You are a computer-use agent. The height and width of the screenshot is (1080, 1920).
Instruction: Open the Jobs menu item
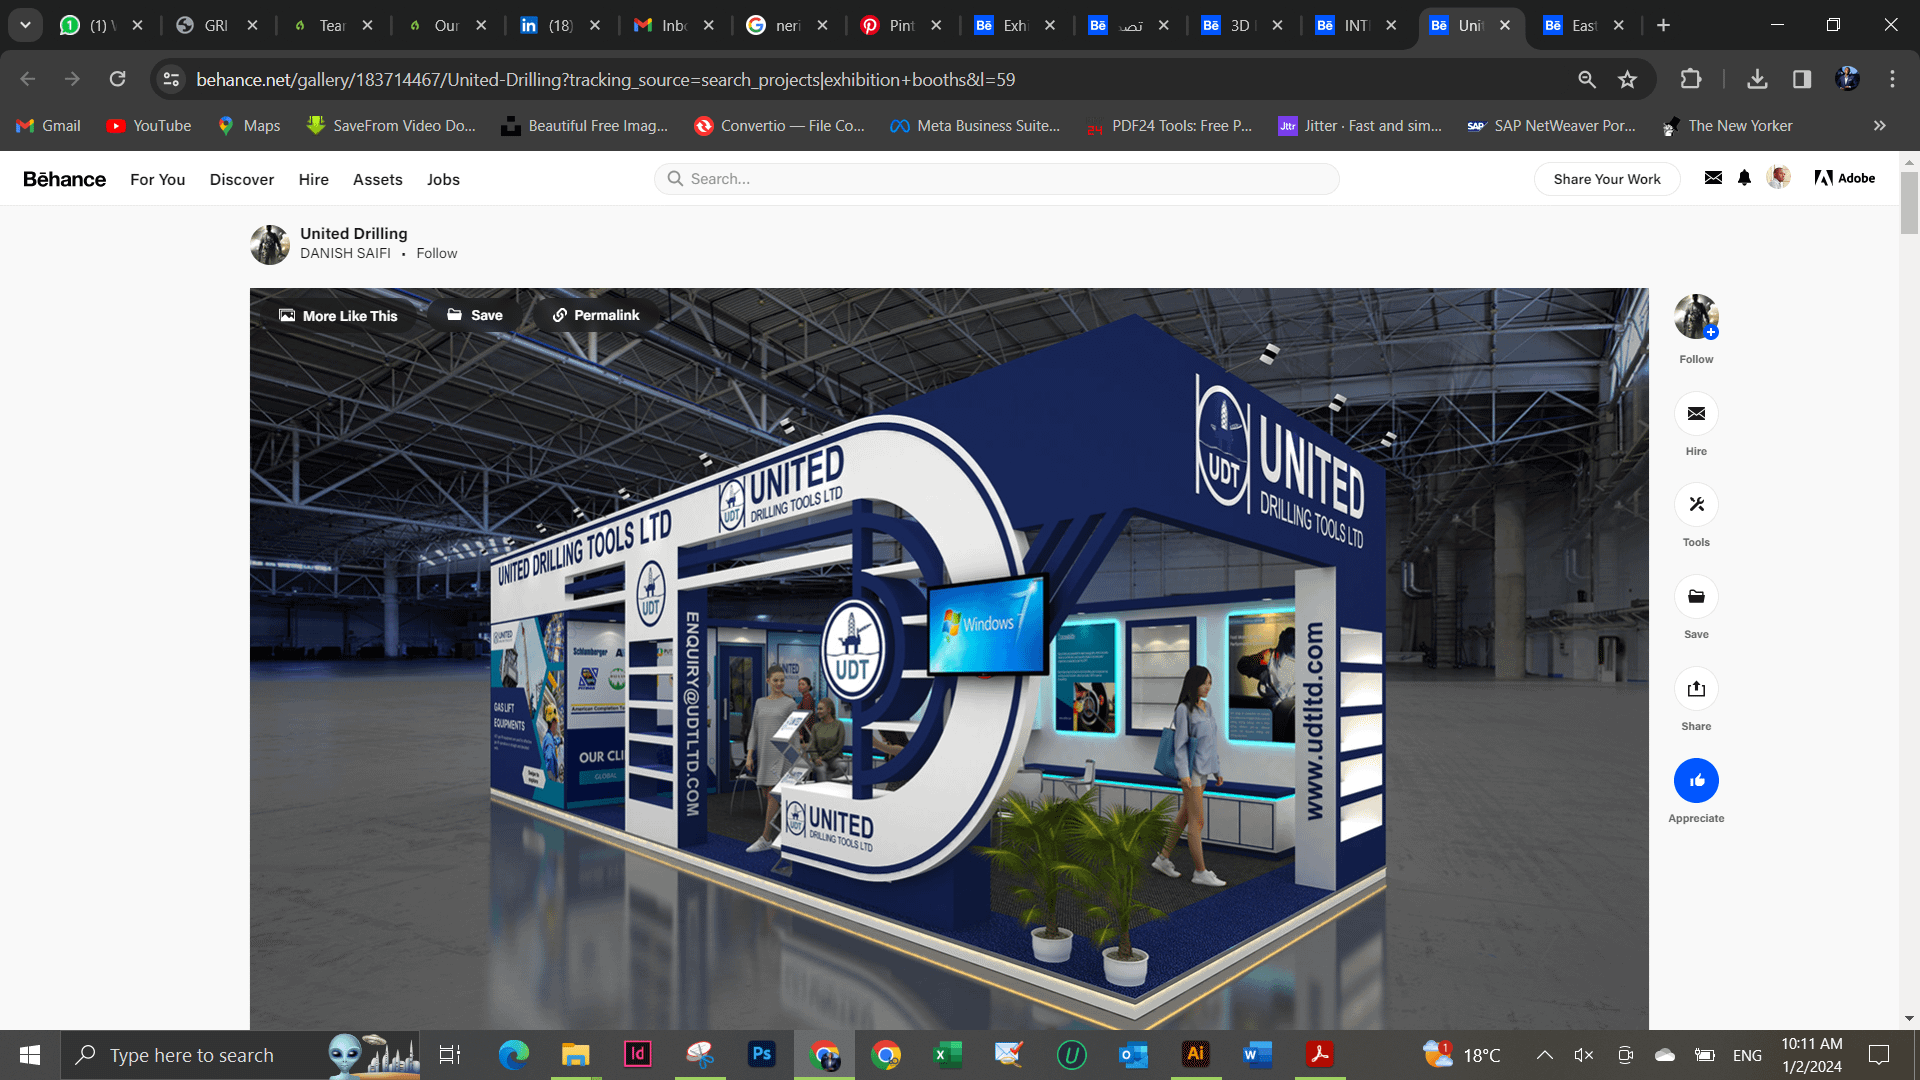[443, 179]
